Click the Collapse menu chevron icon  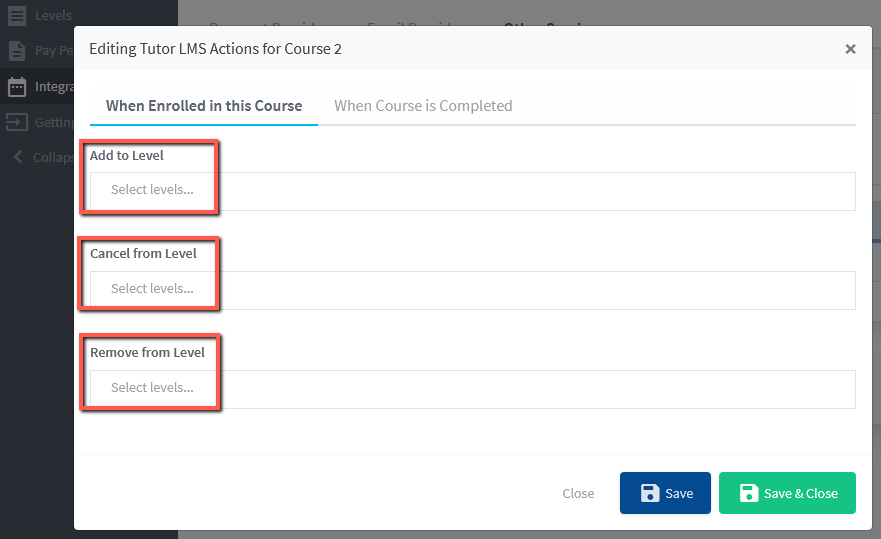17,157
